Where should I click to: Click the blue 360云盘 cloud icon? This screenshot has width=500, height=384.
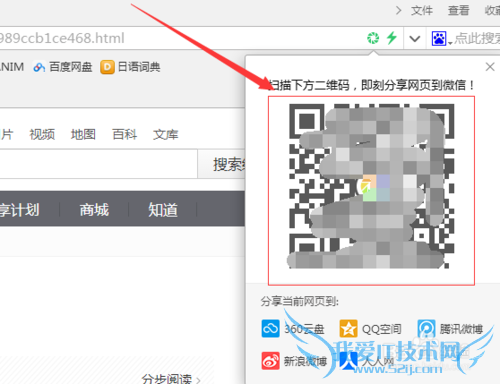click(x=270, y=329)
